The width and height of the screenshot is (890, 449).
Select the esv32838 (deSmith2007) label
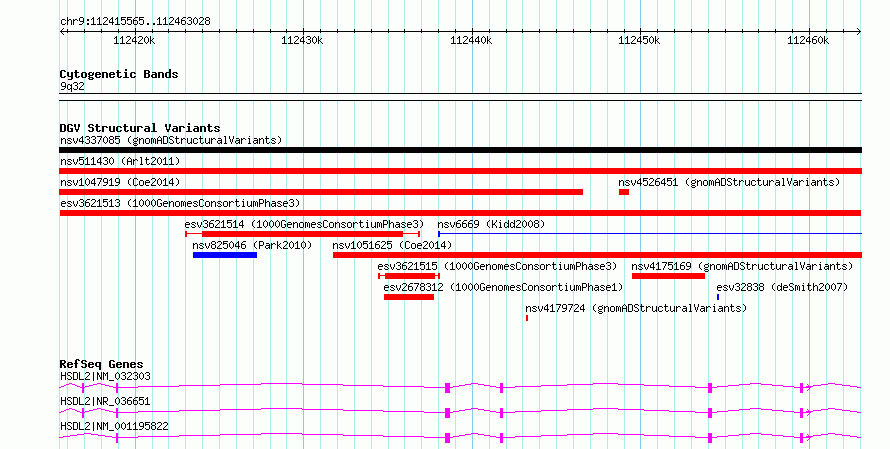[x=782, y=287]
